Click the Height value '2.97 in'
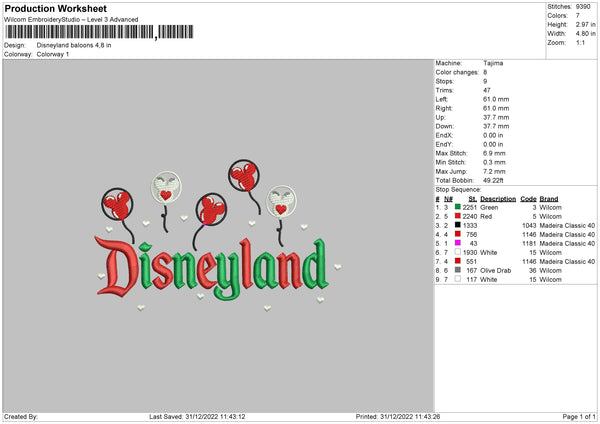Viewport: 600px width, 424px height. click(x=585, y=24)
